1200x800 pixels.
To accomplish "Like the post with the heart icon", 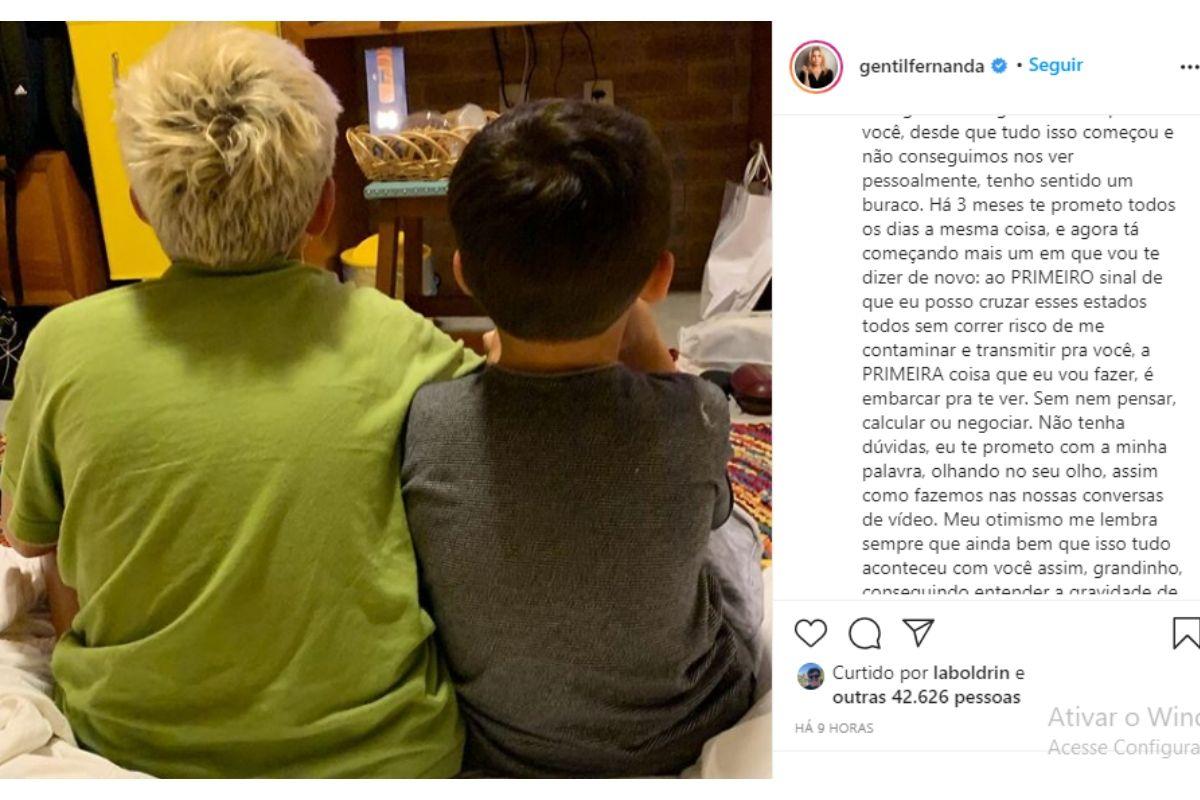I will [811, 633].
